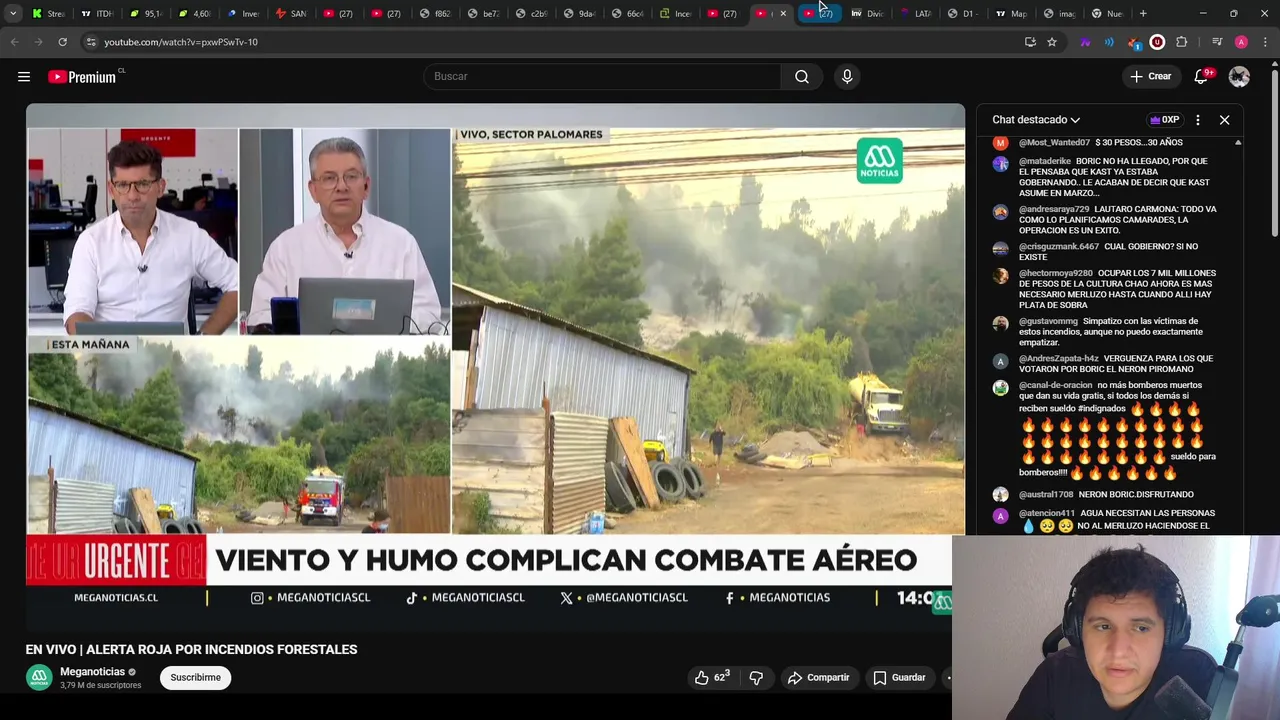
Task: Bookmark this page with star icon
Action: pyautogui.click(x=1052, y=42)
